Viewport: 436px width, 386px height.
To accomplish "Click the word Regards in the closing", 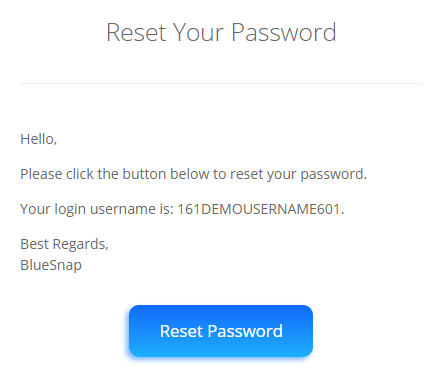I will (81, 245).
